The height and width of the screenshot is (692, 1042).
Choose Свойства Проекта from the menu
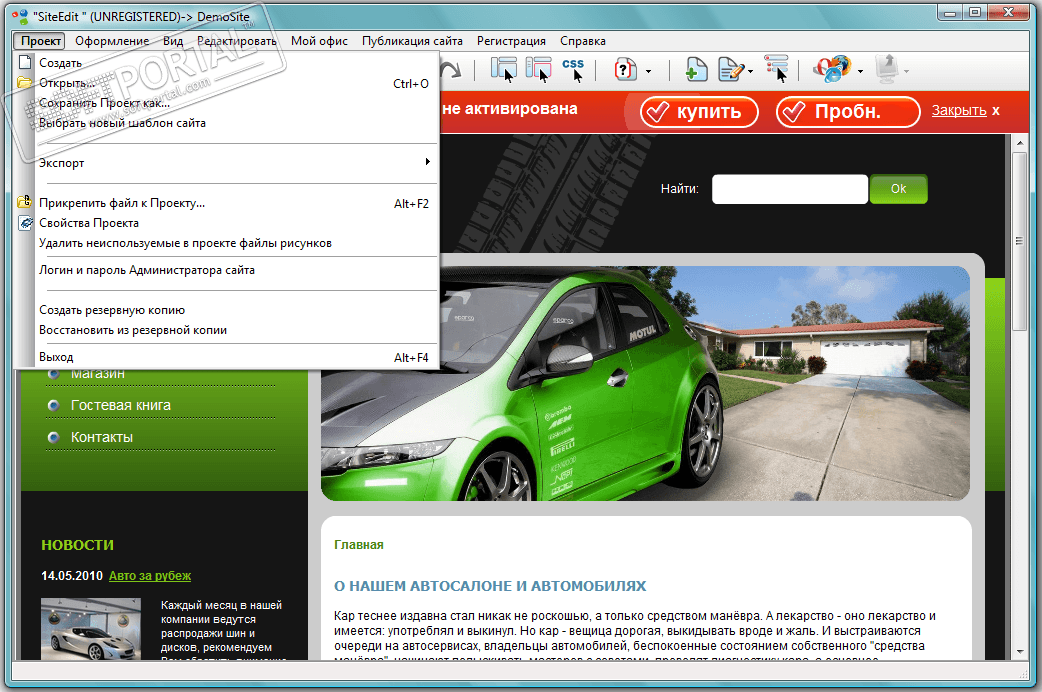click(89, 223)
